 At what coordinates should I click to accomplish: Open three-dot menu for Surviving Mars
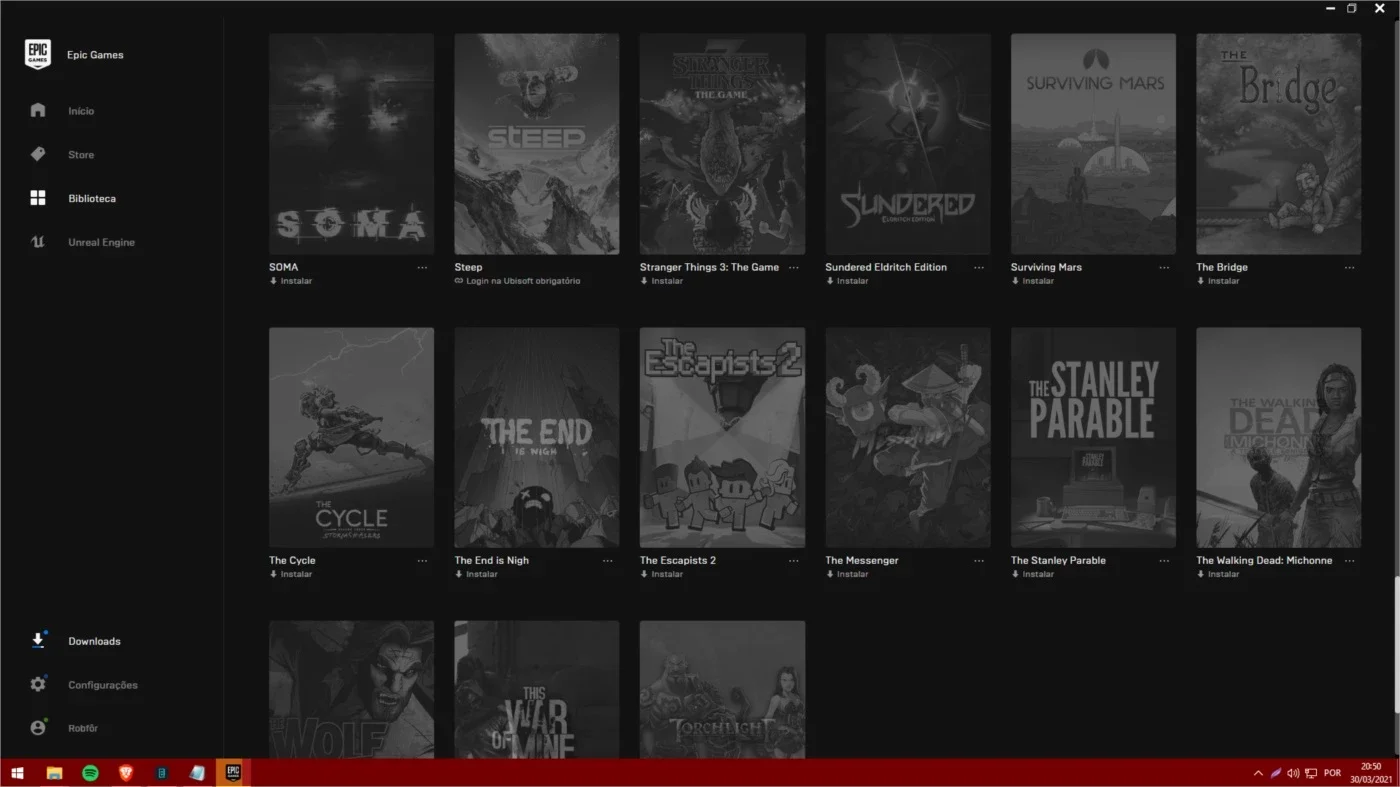tap(1164, 267)
